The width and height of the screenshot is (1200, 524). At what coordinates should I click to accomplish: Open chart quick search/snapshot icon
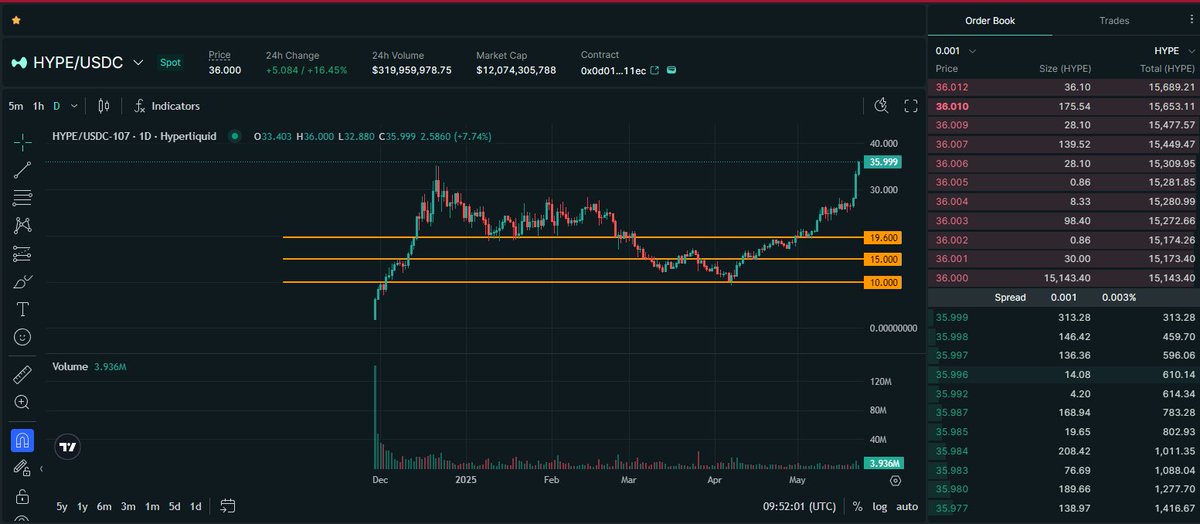881,106
